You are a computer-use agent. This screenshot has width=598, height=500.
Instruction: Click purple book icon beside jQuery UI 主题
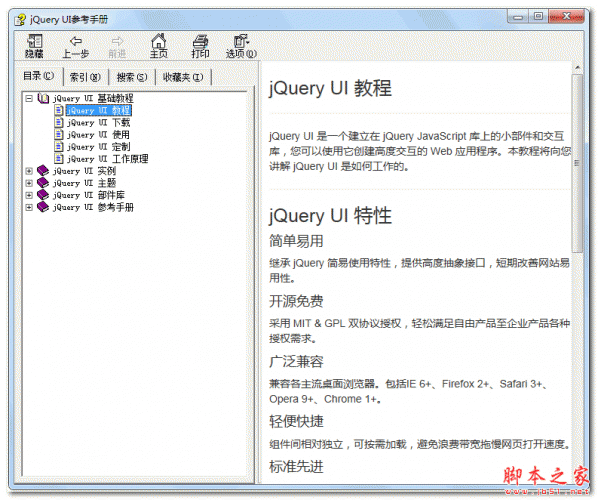point(43,183)
